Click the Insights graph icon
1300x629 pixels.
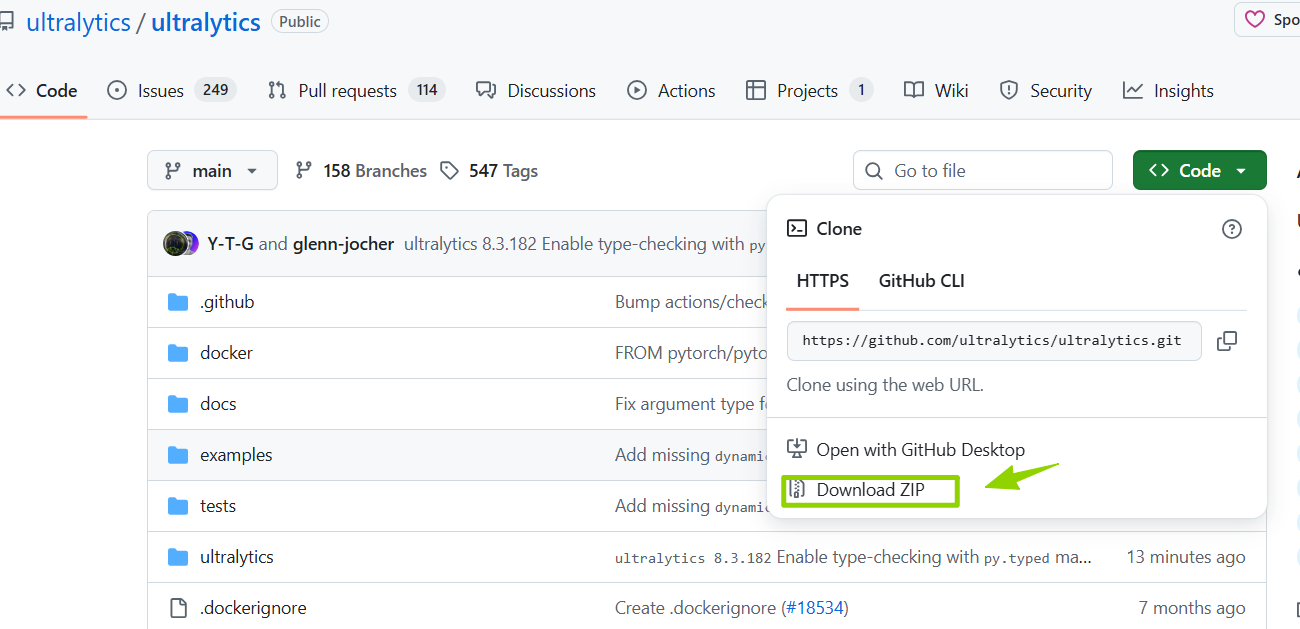(1133, 91)
